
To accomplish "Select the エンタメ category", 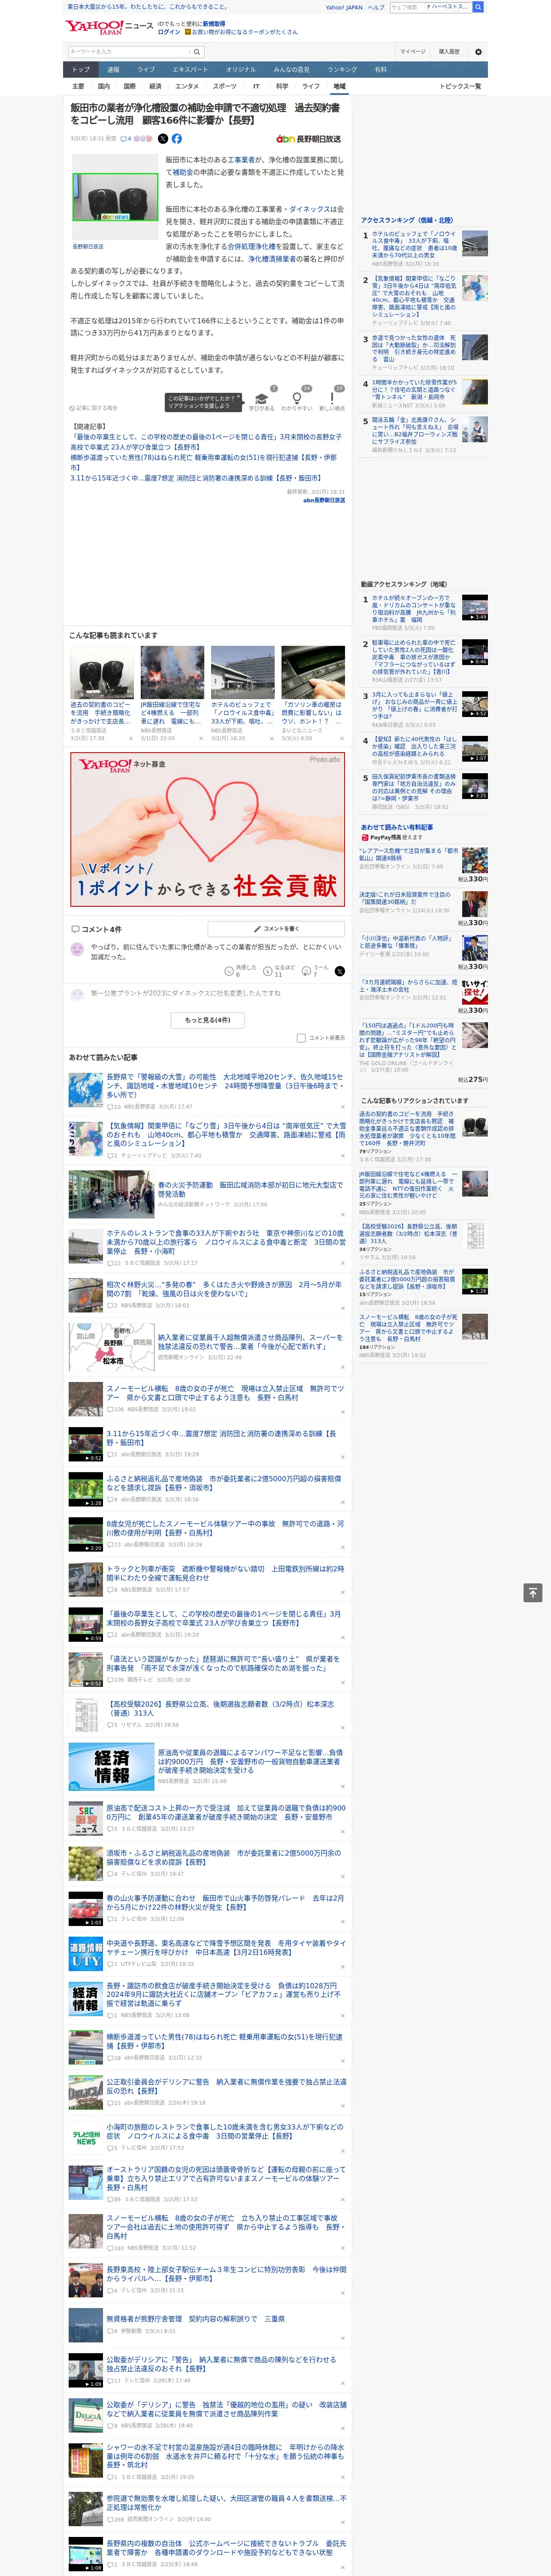I will 187,86.
